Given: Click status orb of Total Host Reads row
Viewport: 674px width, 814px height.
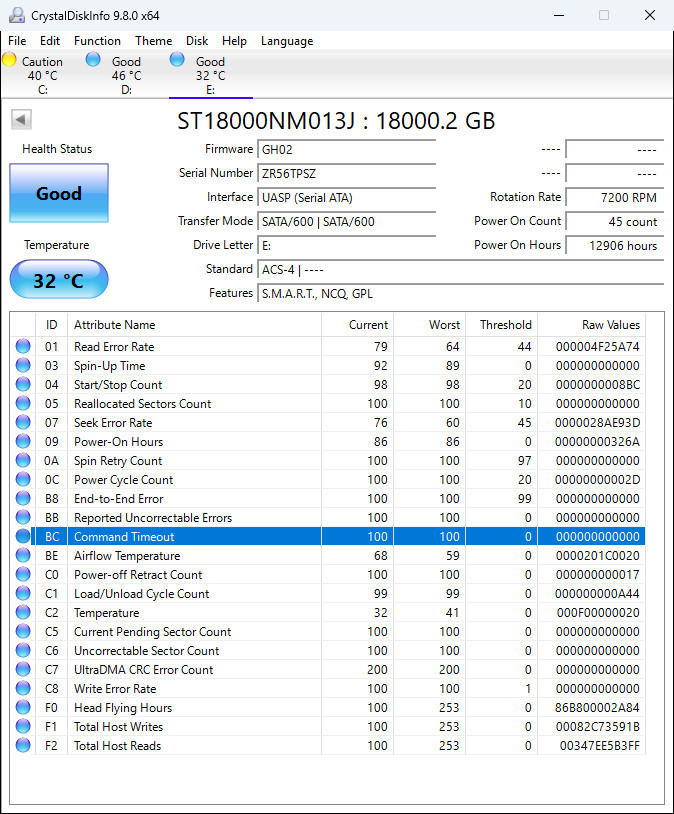Looking at the screenshot, I should [23, 745].
